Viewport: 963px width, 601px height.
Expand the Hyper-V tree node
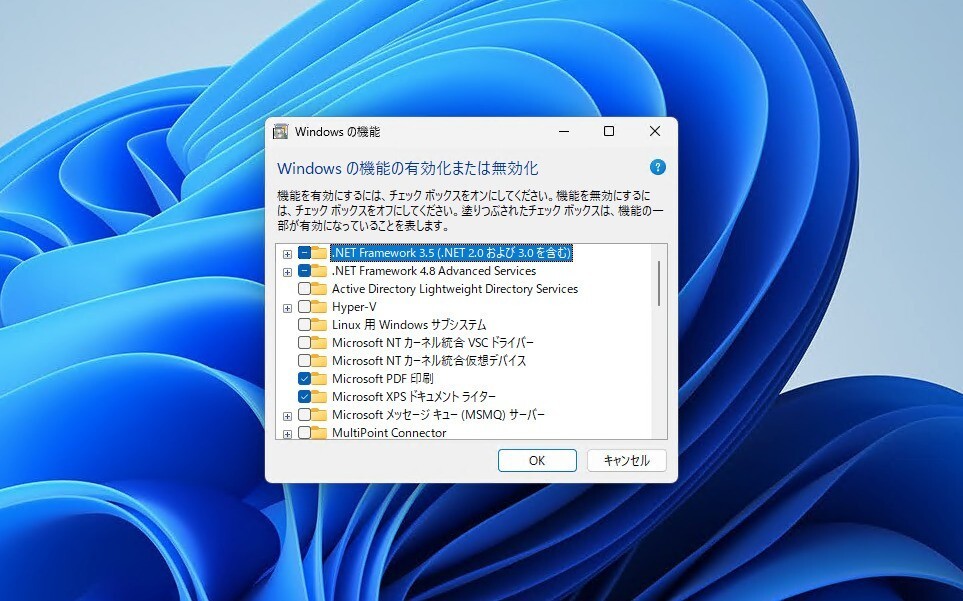pyautogui.click(x=287, y=308)
